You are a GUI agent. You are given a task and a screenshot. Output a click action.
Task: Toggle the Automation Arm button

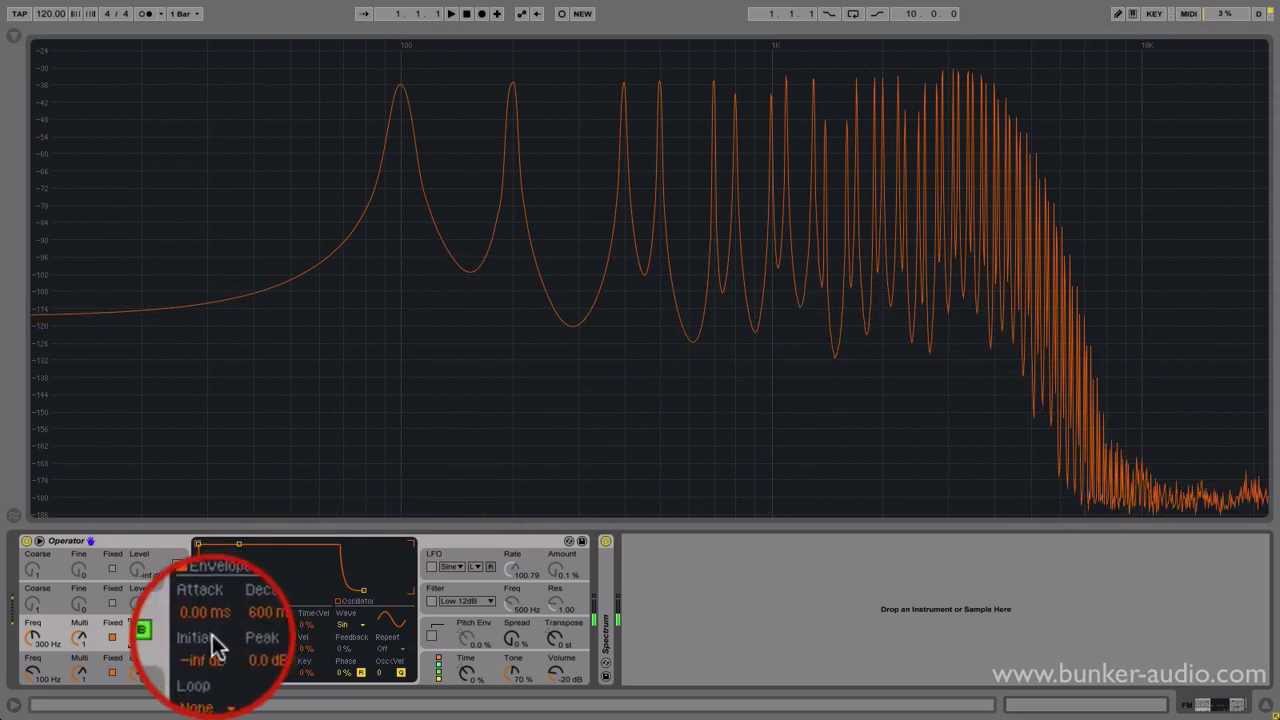click(521, 14)
